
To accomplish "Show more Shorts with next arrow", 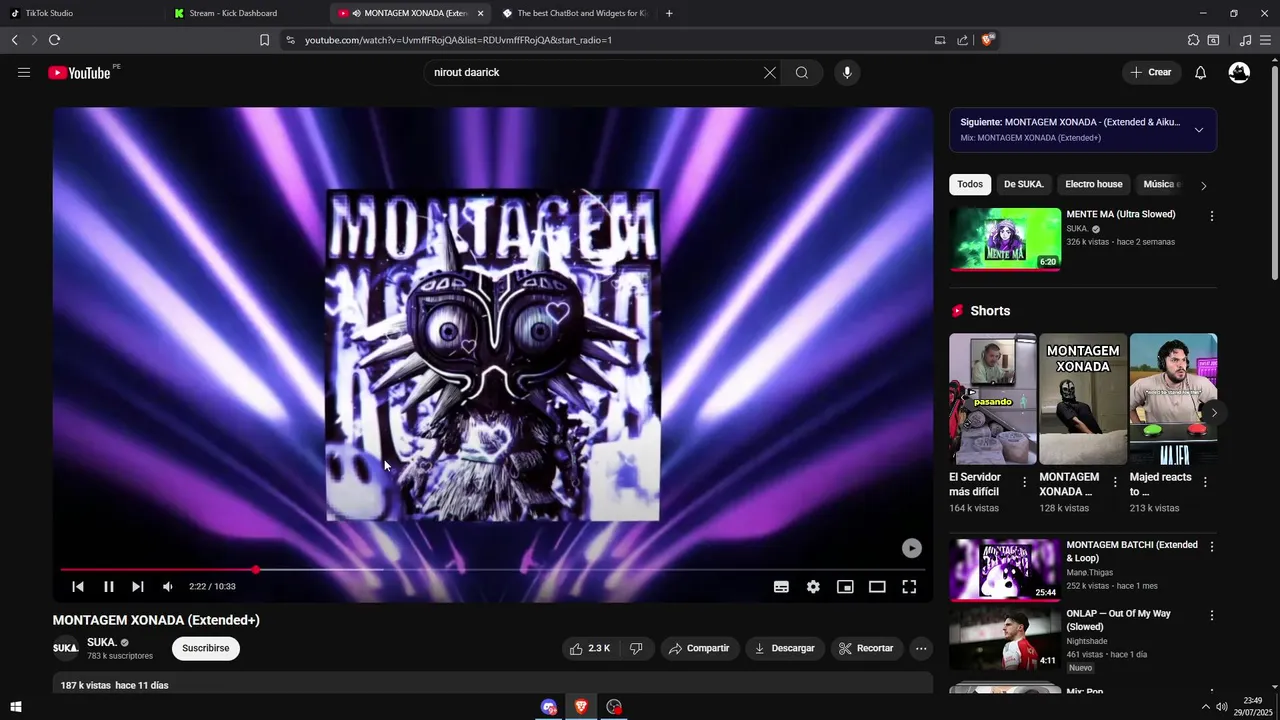I will point(1214,412).
